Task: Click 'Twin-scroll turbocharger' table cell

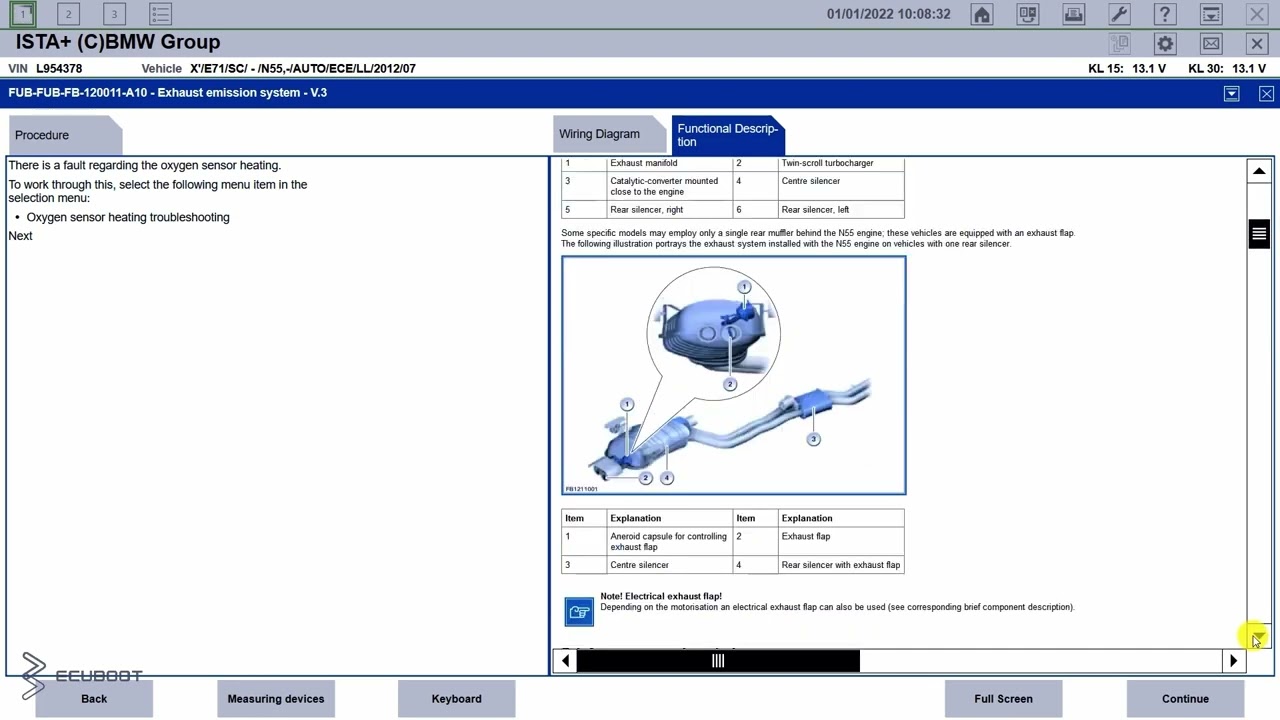Action: [841, 164]
